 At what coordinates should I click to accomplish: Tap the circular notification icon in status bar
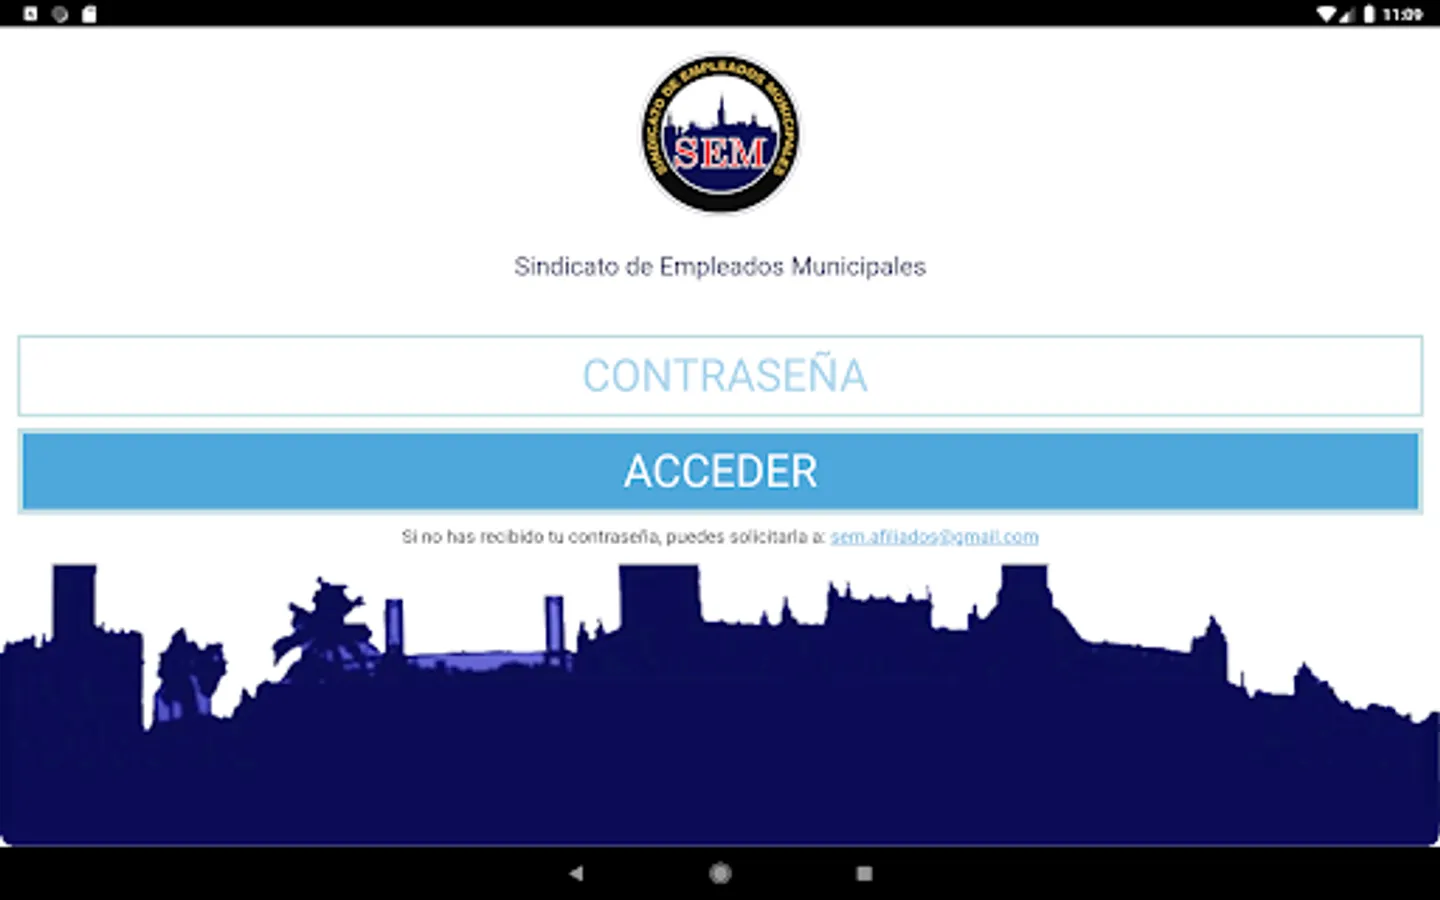coord(60,14)
